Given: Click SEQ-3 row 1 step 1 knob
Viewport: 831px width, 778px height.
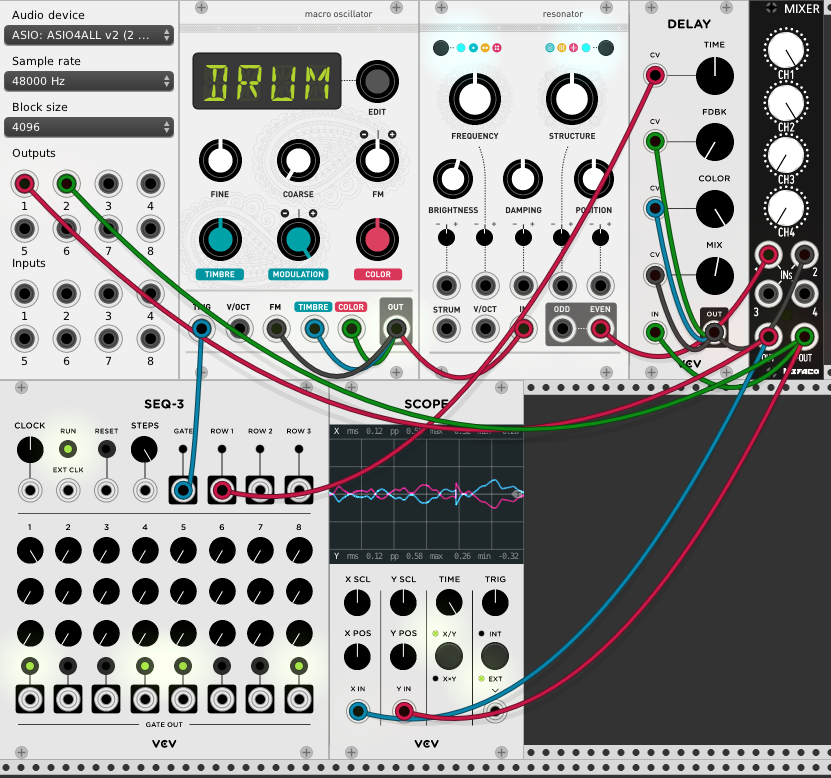Looking at the screenshot, I should 30,551.
